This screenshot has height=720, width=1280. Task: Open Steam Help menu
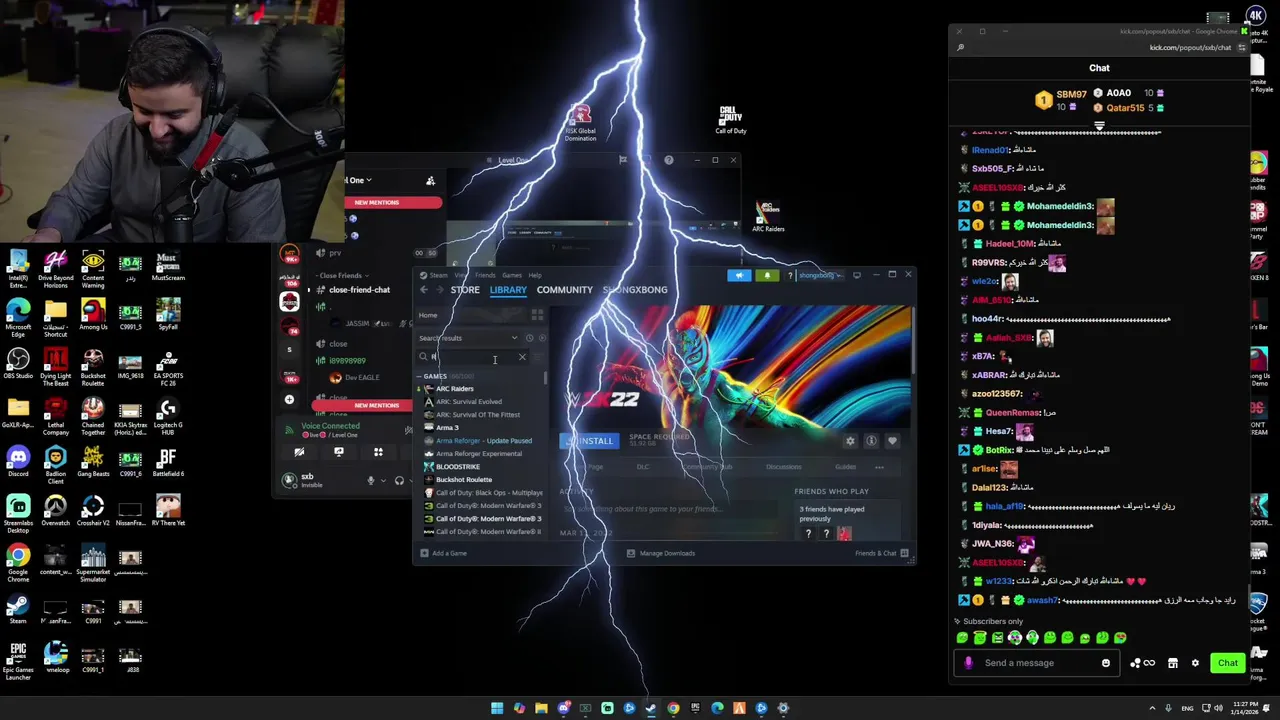(x=535, y=275)
